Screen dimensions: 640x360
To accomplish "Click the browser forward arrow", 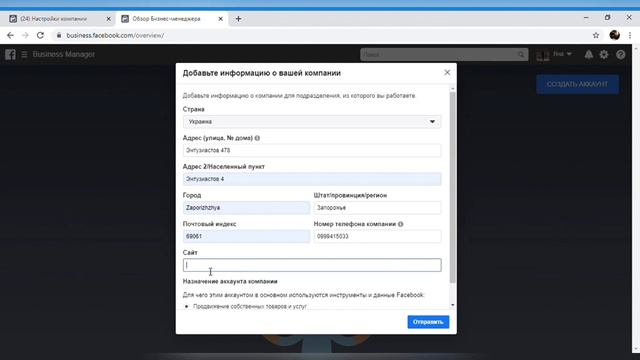I will click(25, 36).
